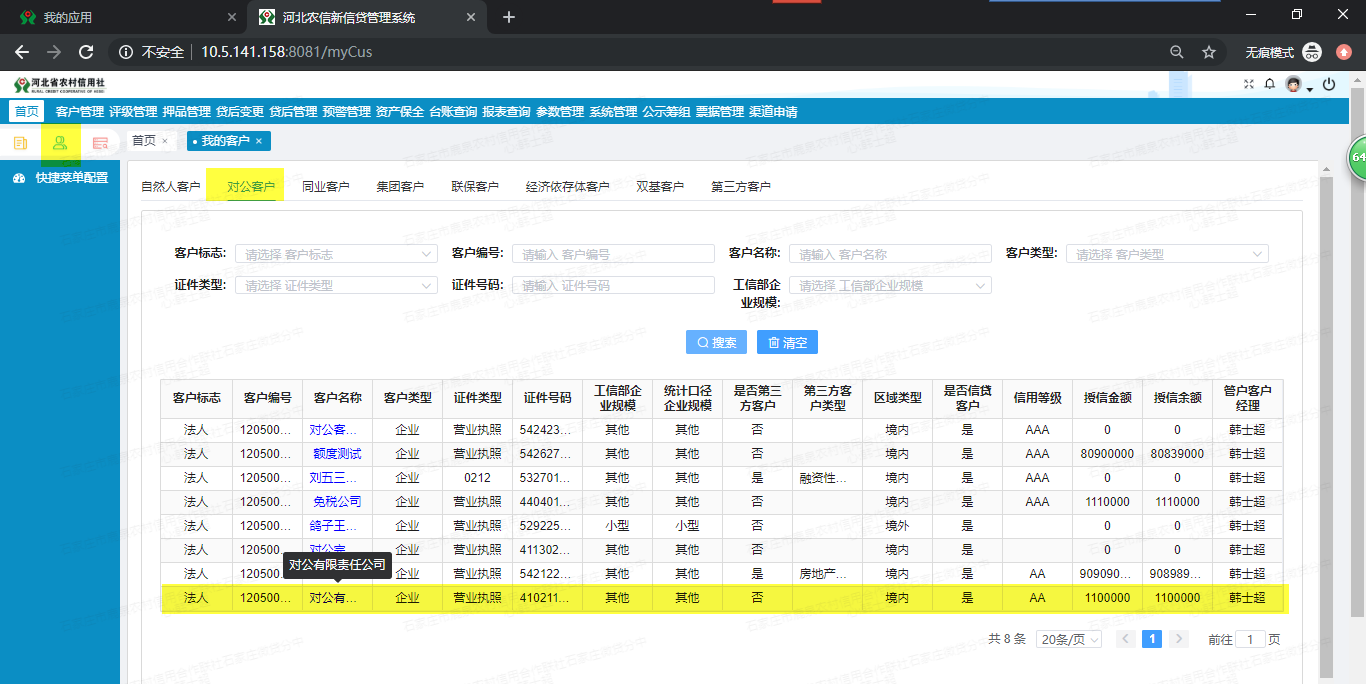
Task: Toggle fullscreen using the expand arrows icon
Action: coord(1249,83)
